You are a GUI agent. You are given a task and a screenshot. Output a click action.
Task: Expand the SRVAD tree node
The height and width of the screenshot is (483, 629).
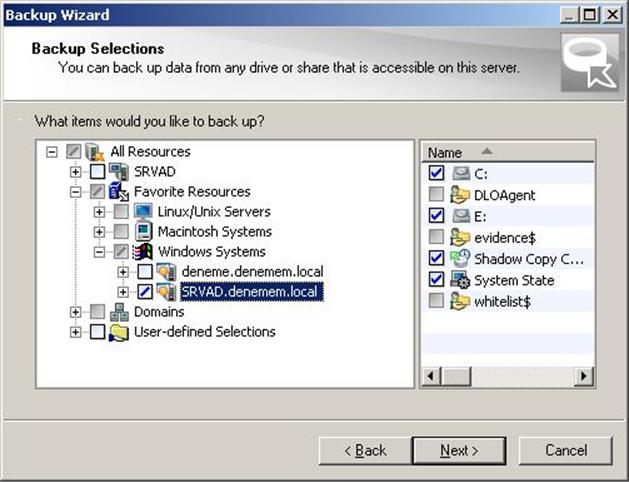[x=75, y=172]
